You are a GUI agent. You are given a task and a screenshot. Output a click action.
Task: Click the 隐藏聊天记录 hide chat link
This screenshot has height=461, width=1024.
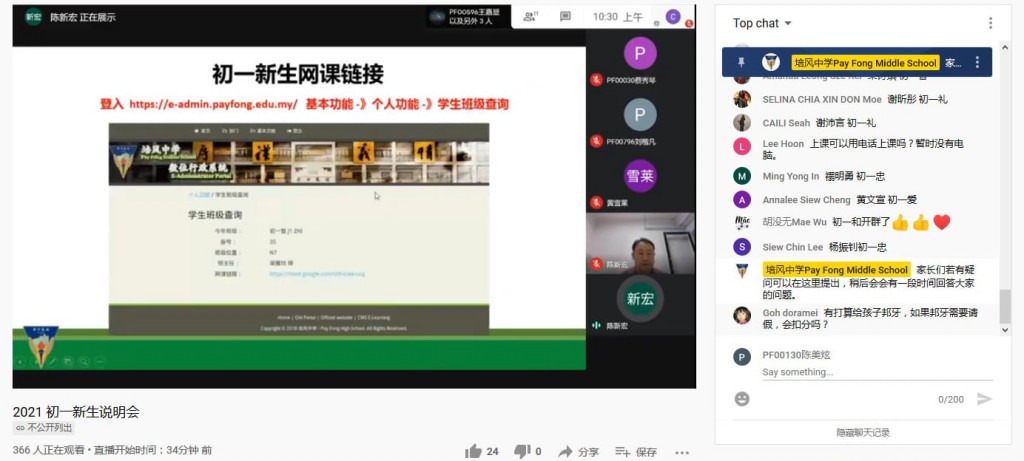[863, 432]
